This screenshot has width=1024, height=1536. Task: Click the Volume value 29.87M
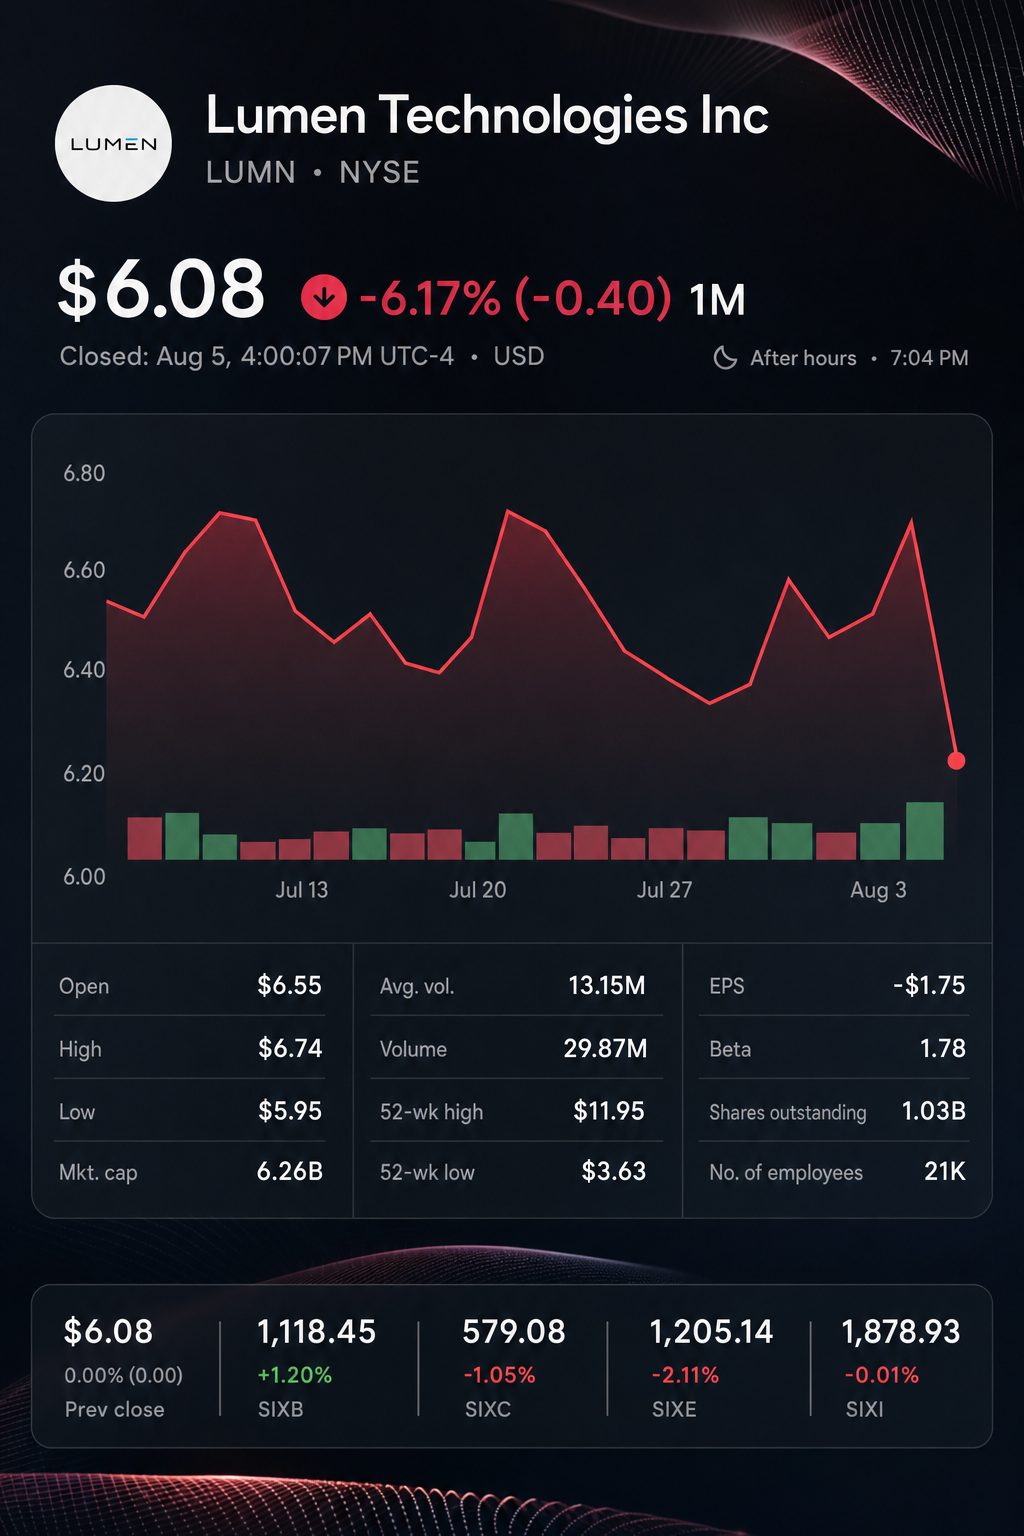click(x=605, y=1048)
